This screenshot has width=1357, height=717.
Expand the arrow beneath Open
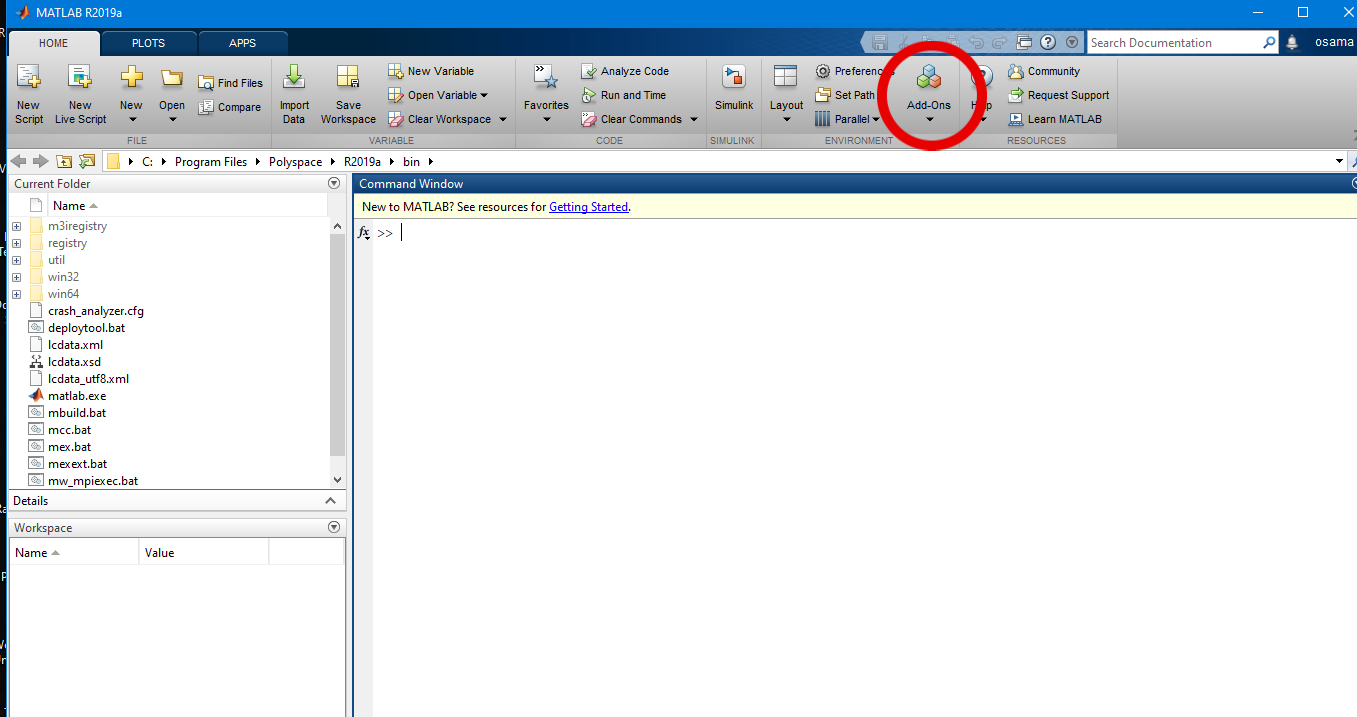point(172,119)
